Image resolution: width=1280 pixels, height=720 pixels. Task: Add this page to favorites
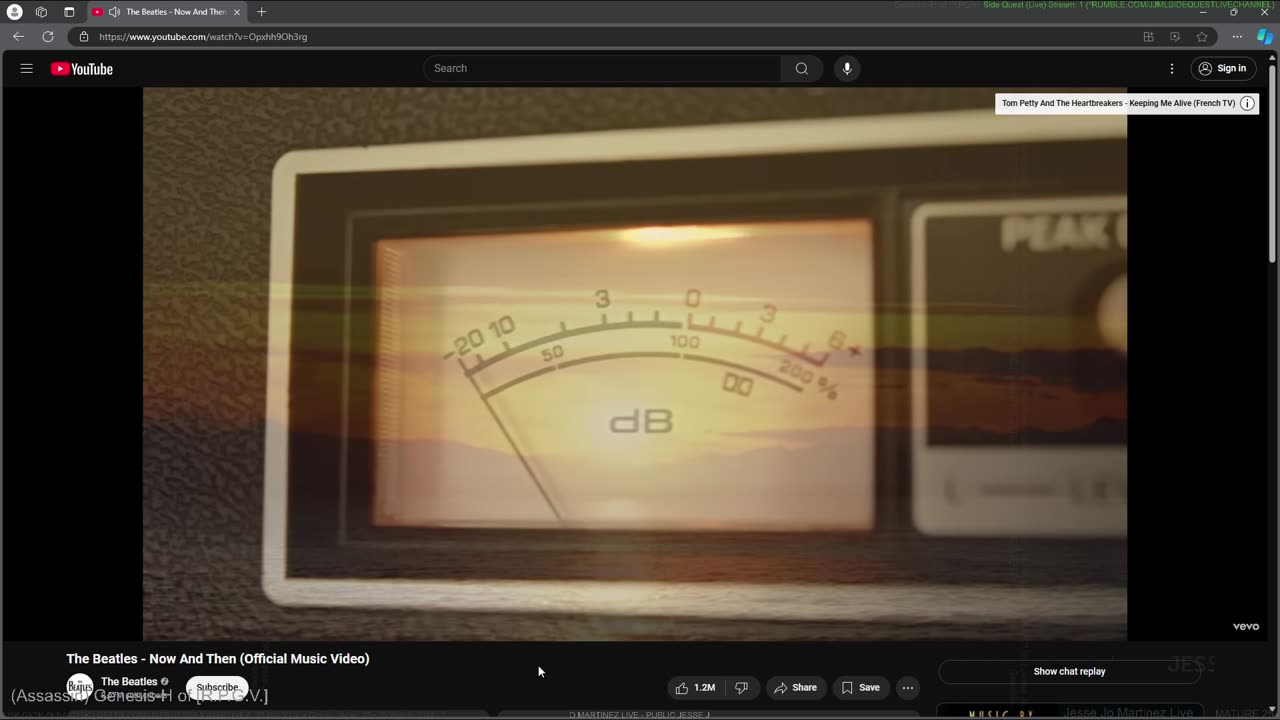click(x=1202, y=37)
